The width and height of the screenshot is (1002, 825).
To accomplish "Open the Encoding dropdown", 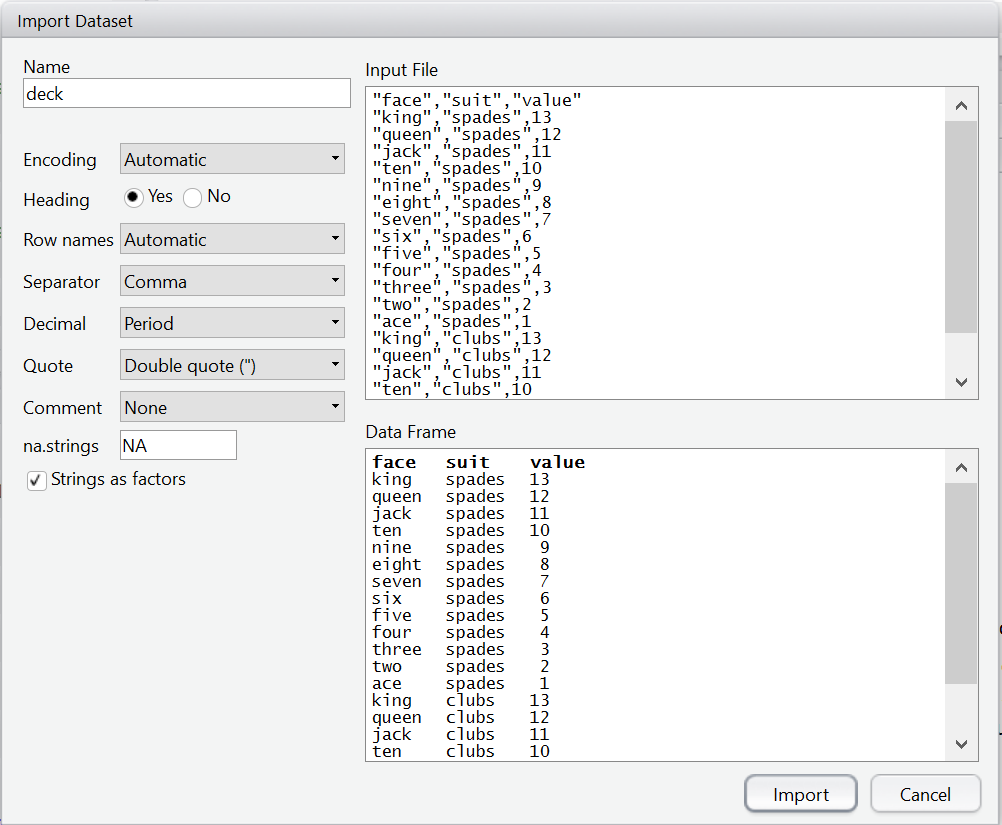I will click(232, 158).
